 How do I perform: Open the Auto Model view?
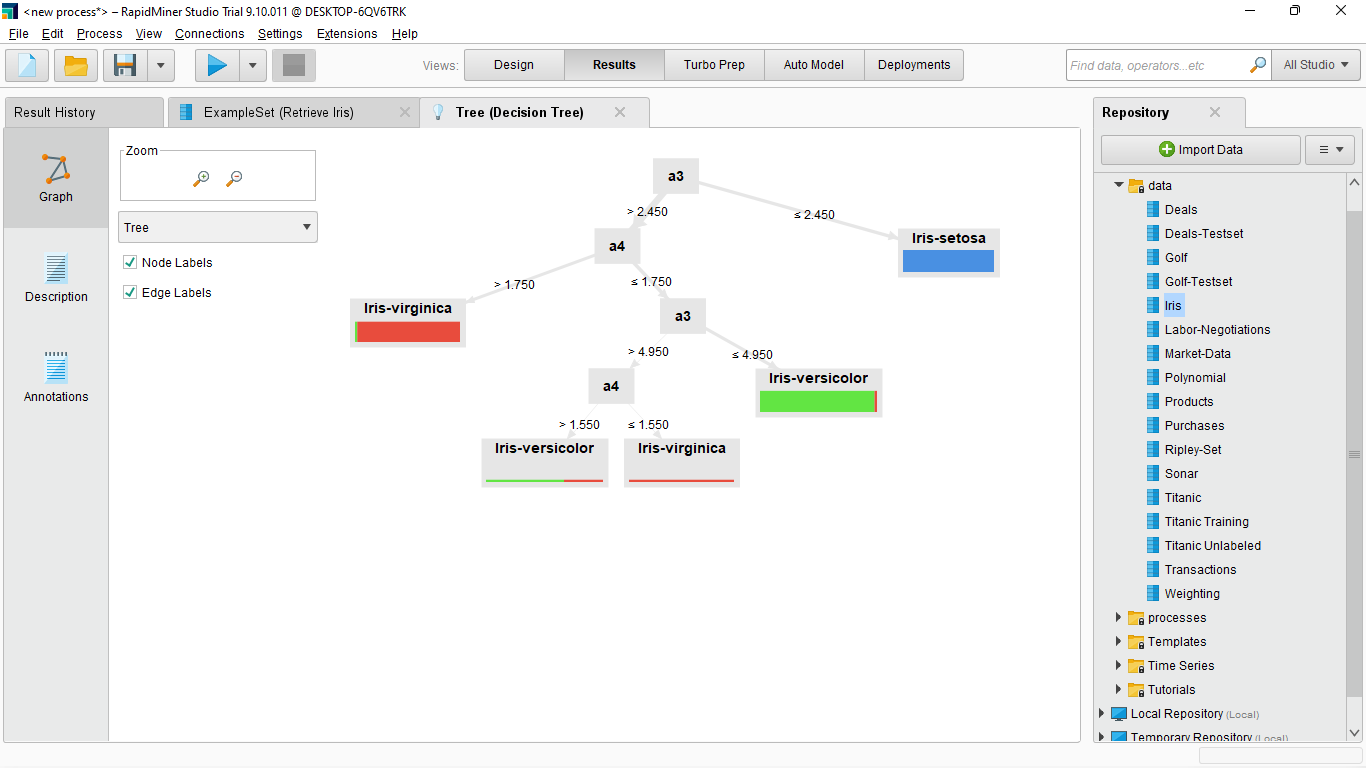click(x=813, y=64)
